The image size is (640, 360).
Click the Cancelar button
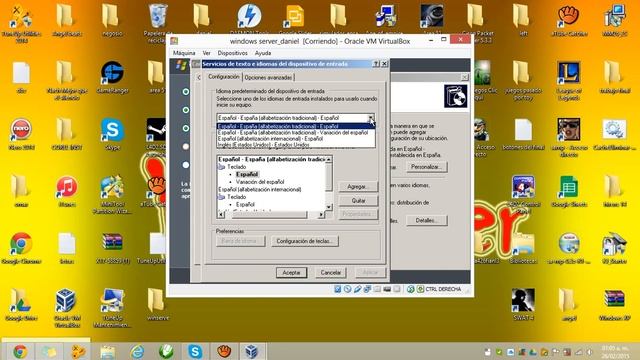331,272
